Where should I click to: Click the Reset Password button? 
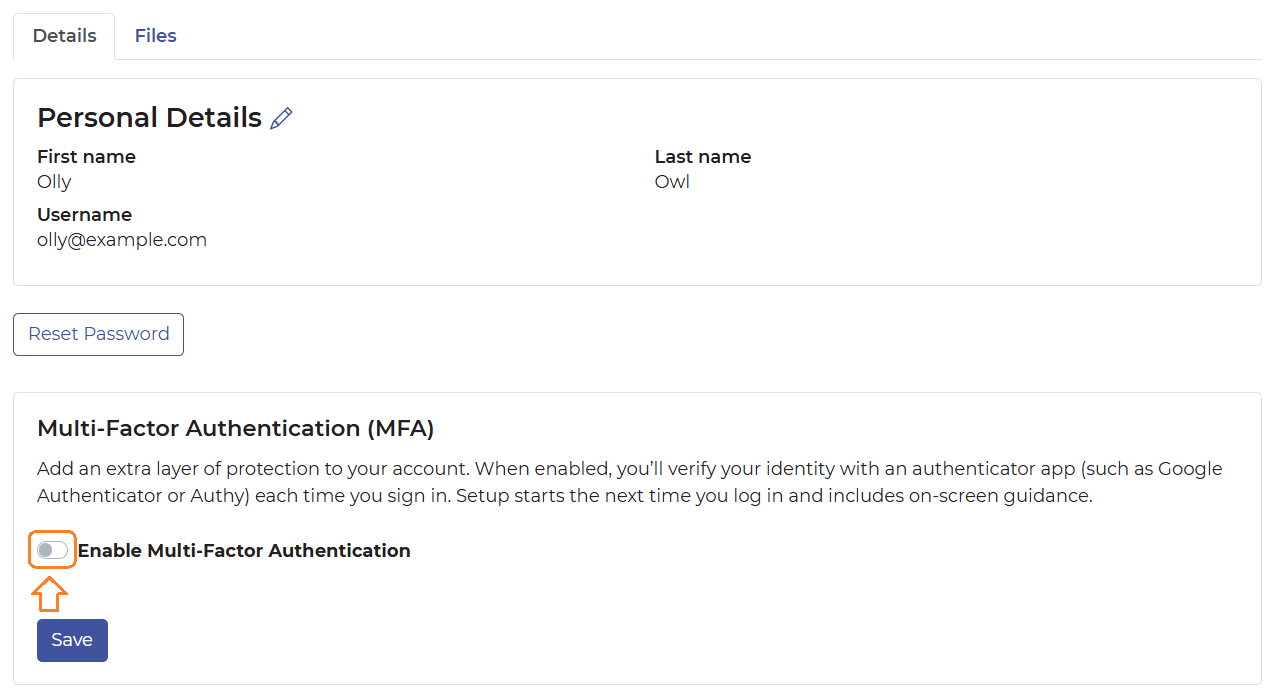97,334
